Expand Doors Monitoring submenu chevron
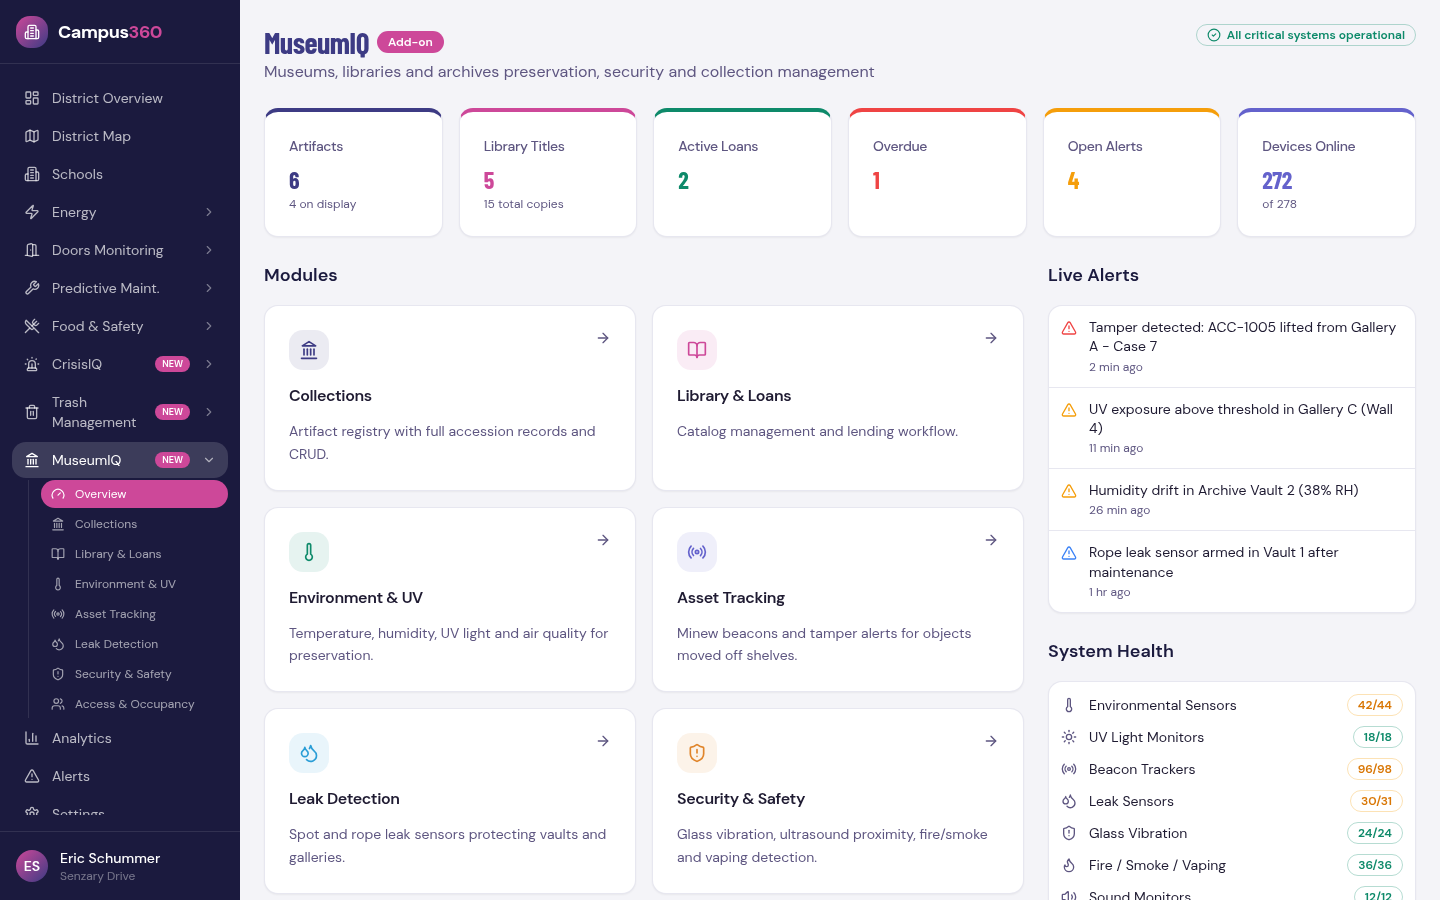 click(x=209, y=250)
